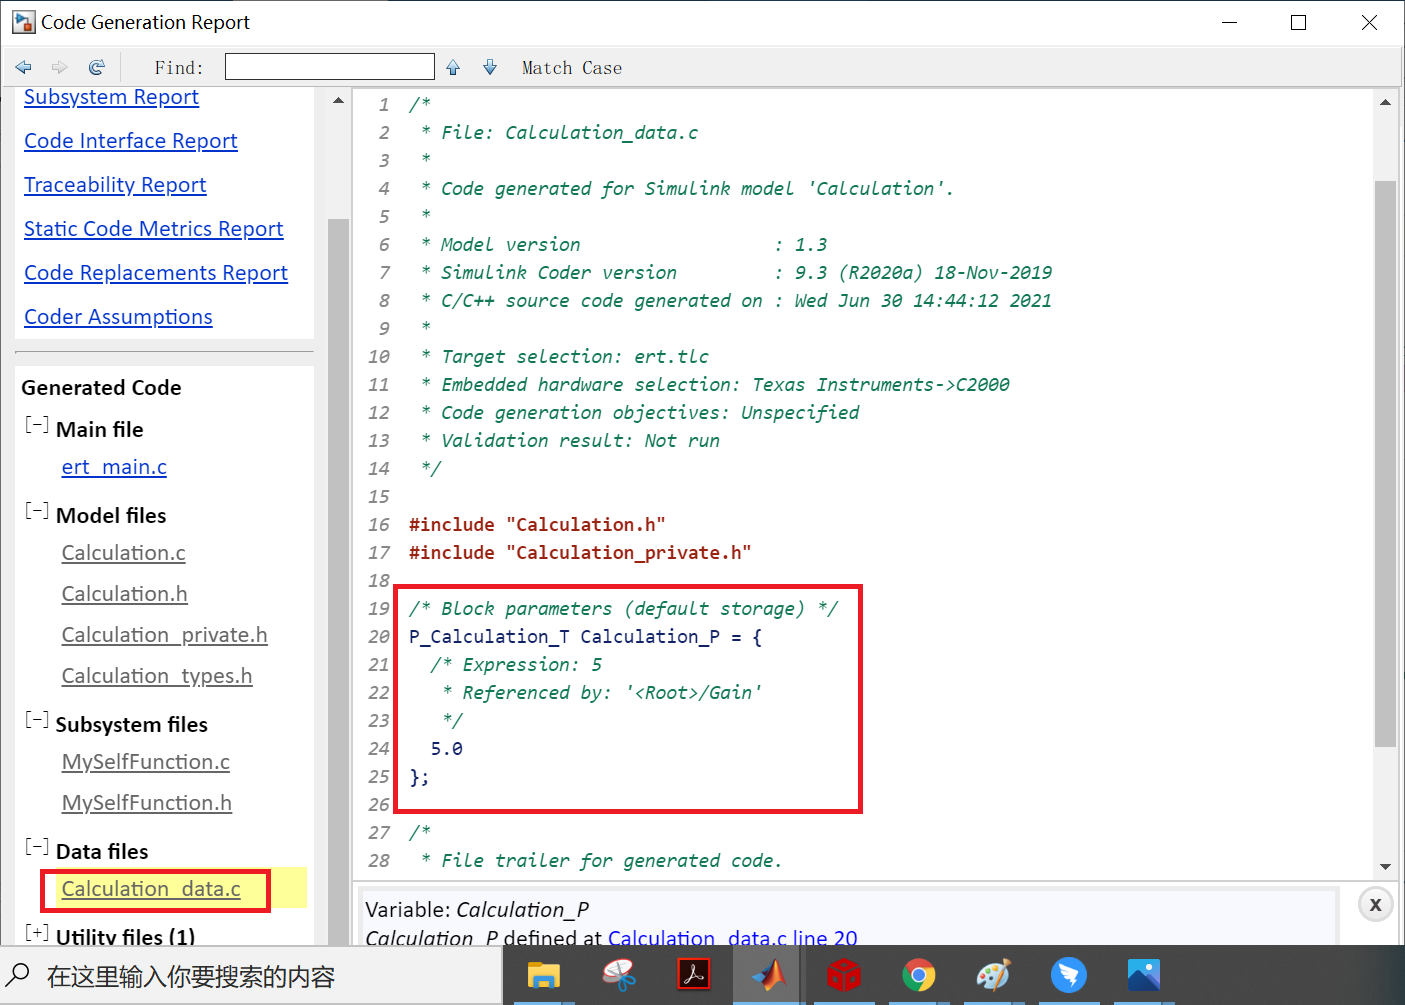Collapse the Subsystem files section
The image size is (1405, 1005).
click(36, 719)
